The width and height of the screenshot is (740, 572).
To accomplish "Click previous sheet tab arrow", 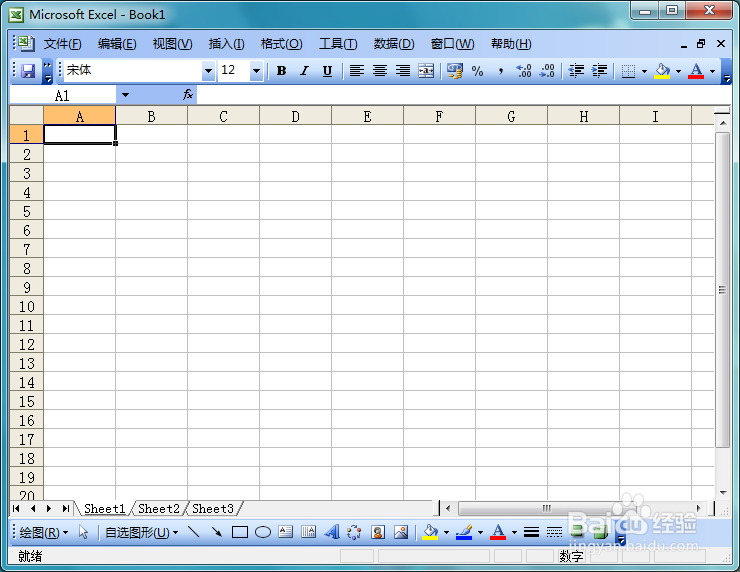I will coord(33,508).
